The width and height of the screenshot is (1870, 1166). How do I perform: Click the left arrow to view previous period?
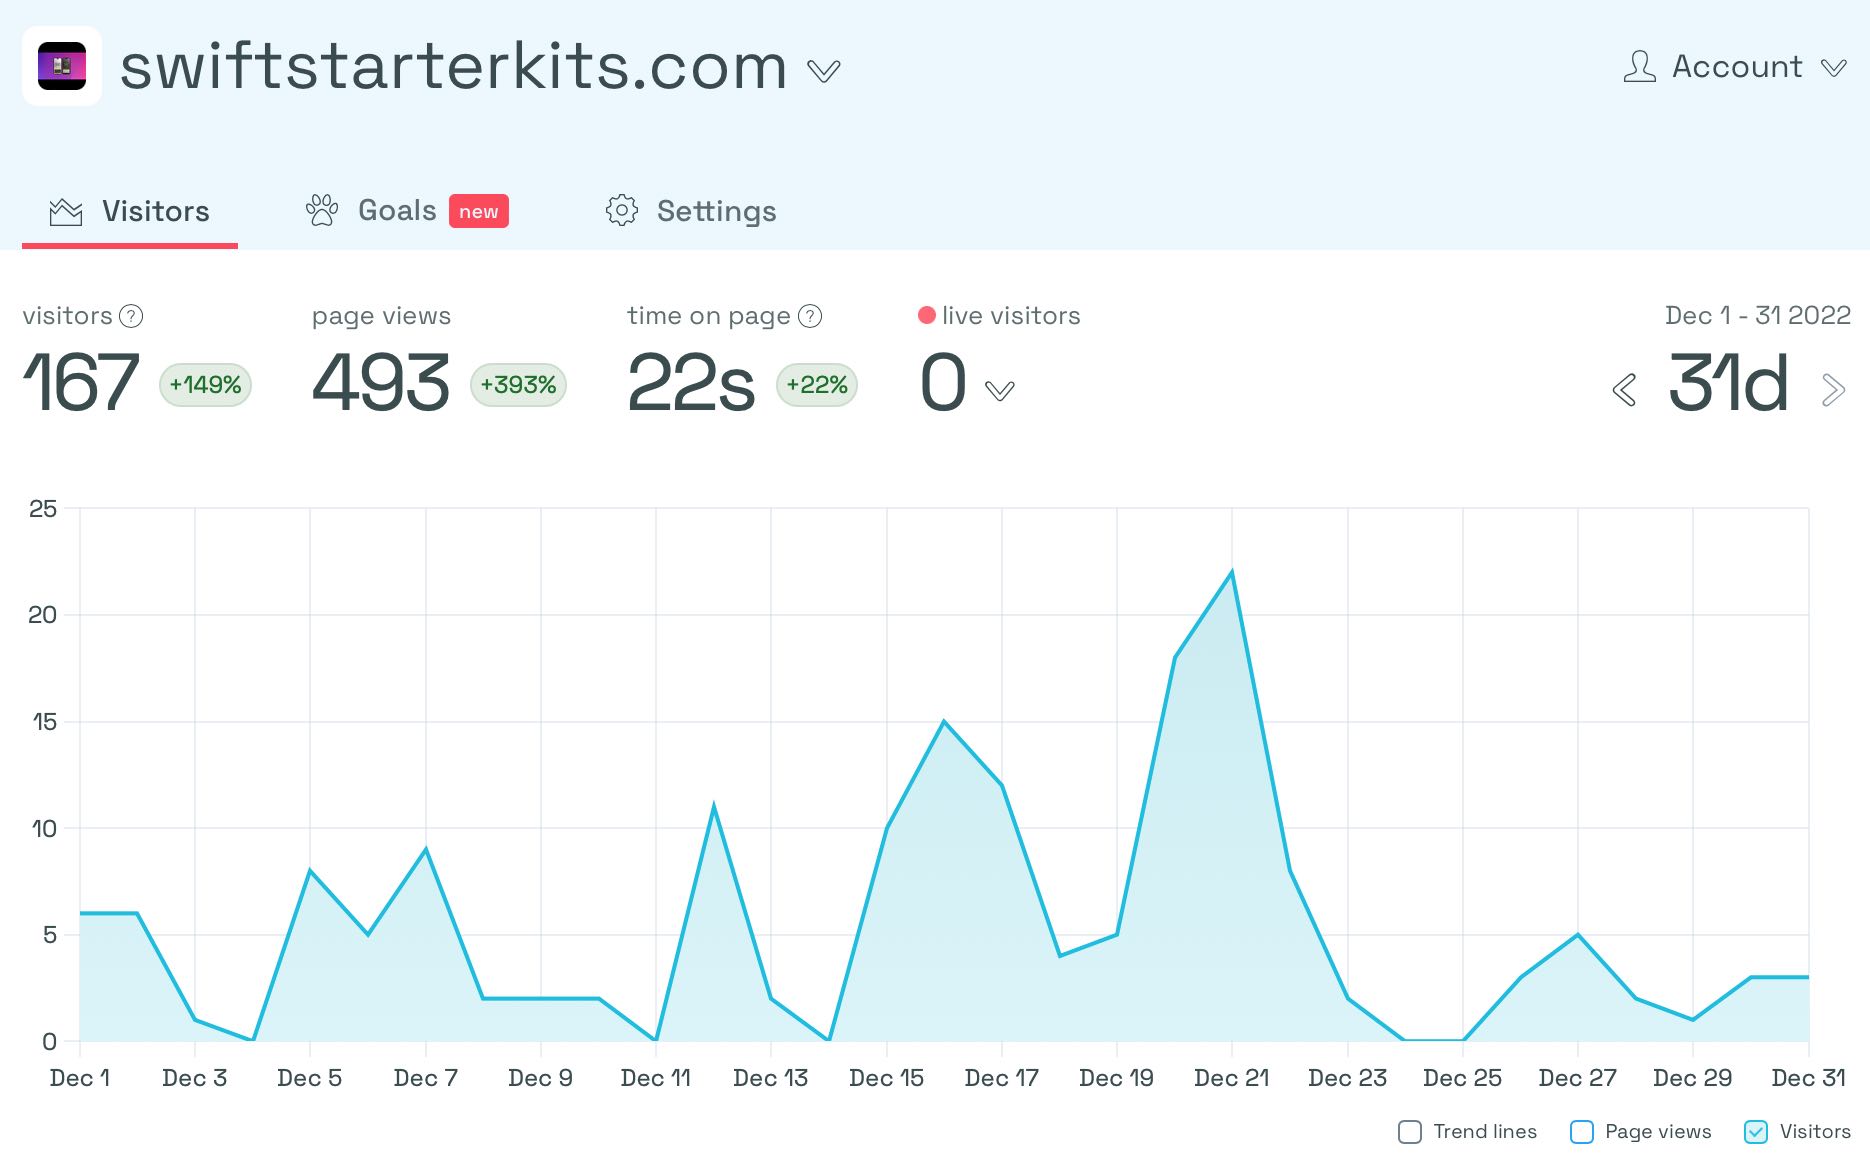(x=1624, y=390)
